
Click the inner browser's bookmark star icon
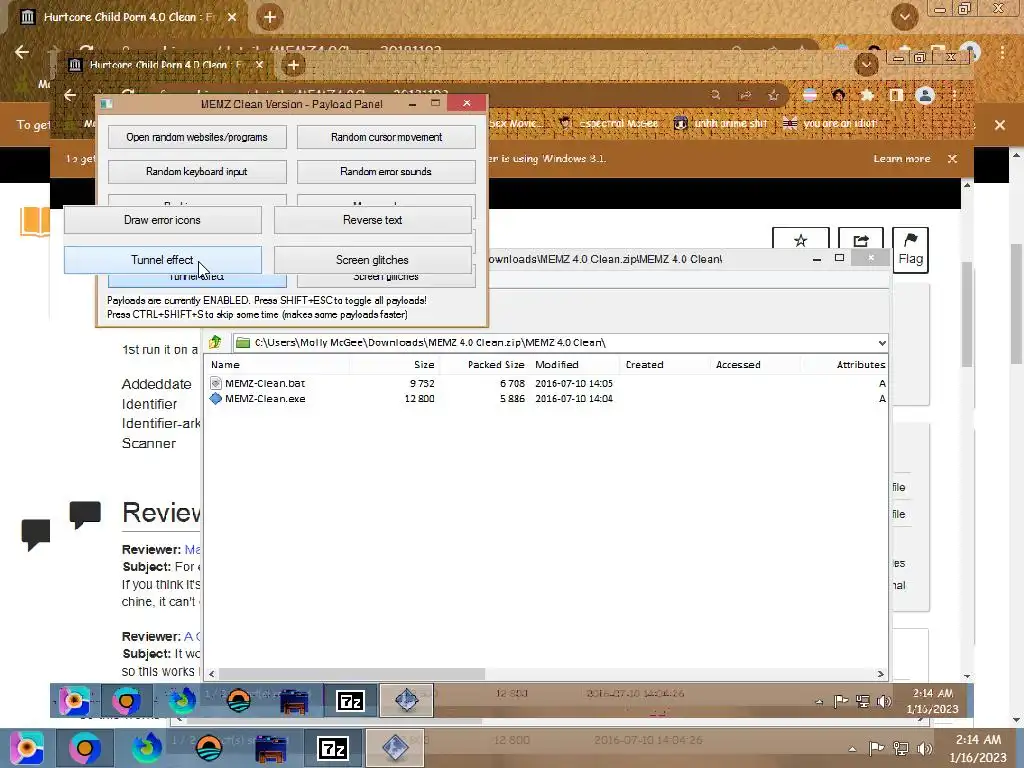click(x=773, y=95)
